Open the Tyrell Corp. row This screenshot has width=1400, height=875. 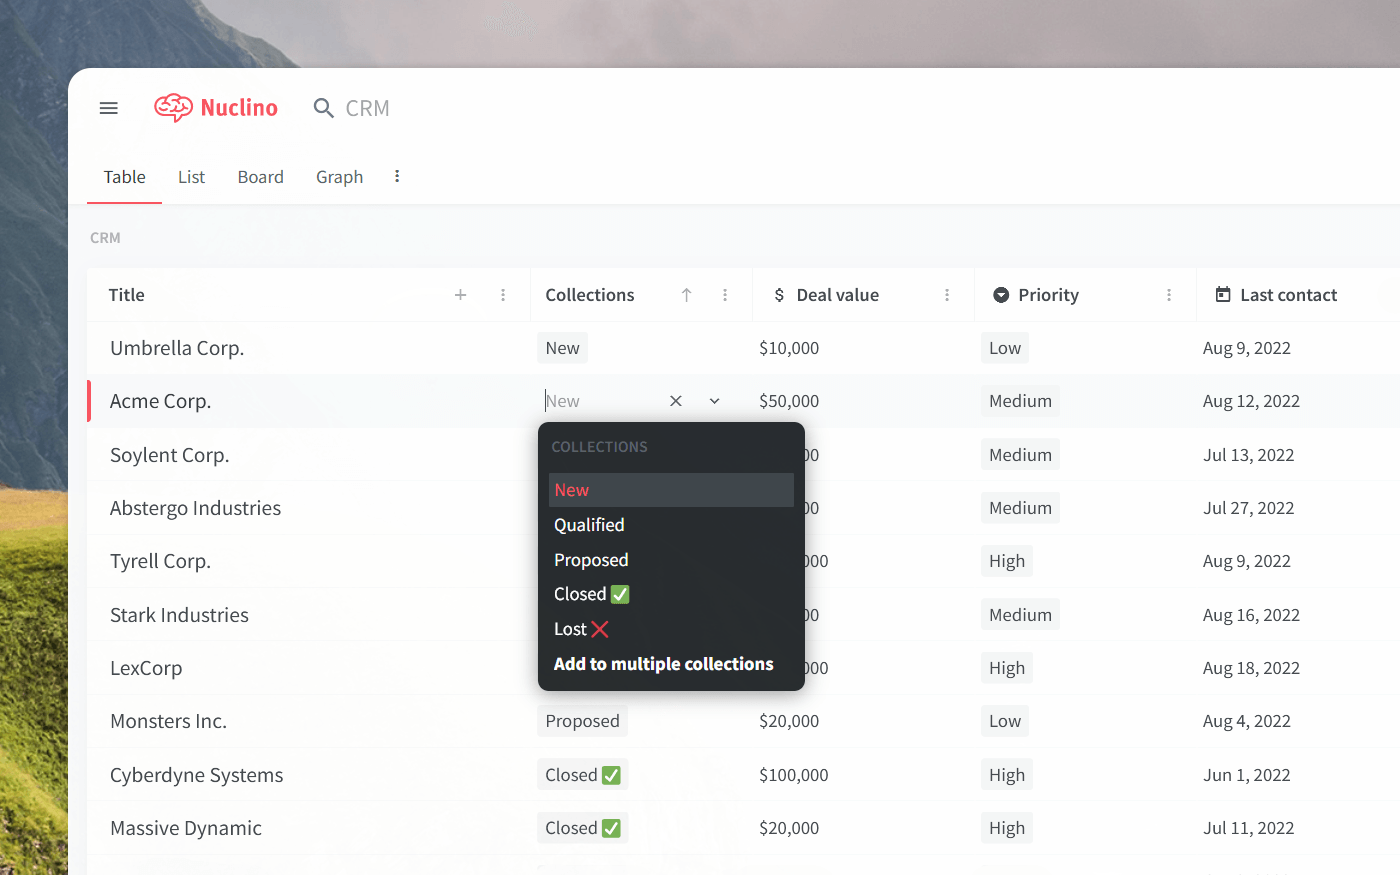click(160, 561)
